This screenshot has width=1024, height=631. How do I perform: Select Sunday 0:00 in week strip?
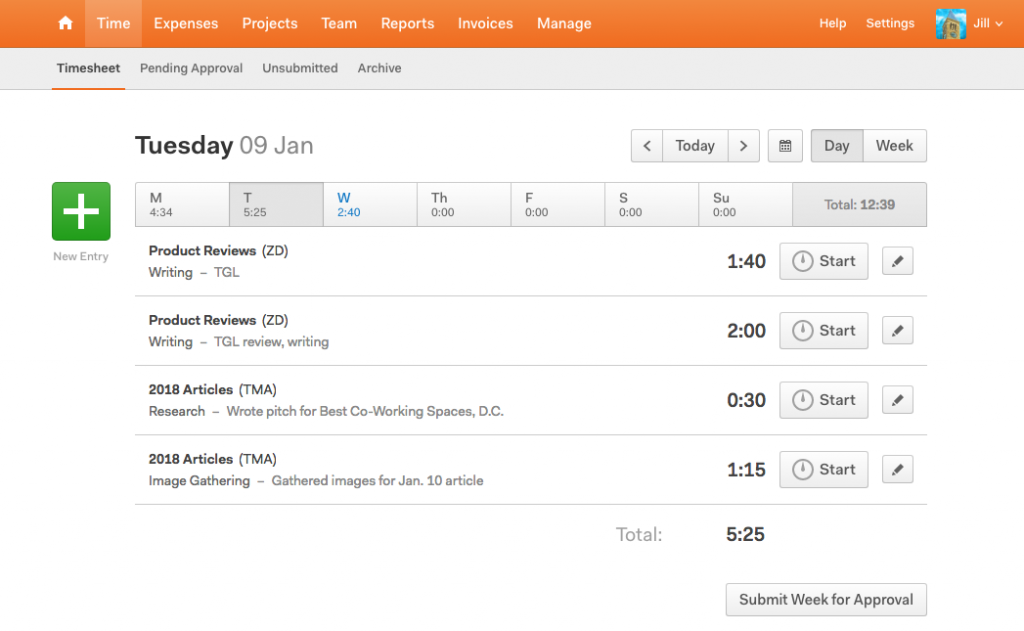pyautogui.click(x=746, y=204)
